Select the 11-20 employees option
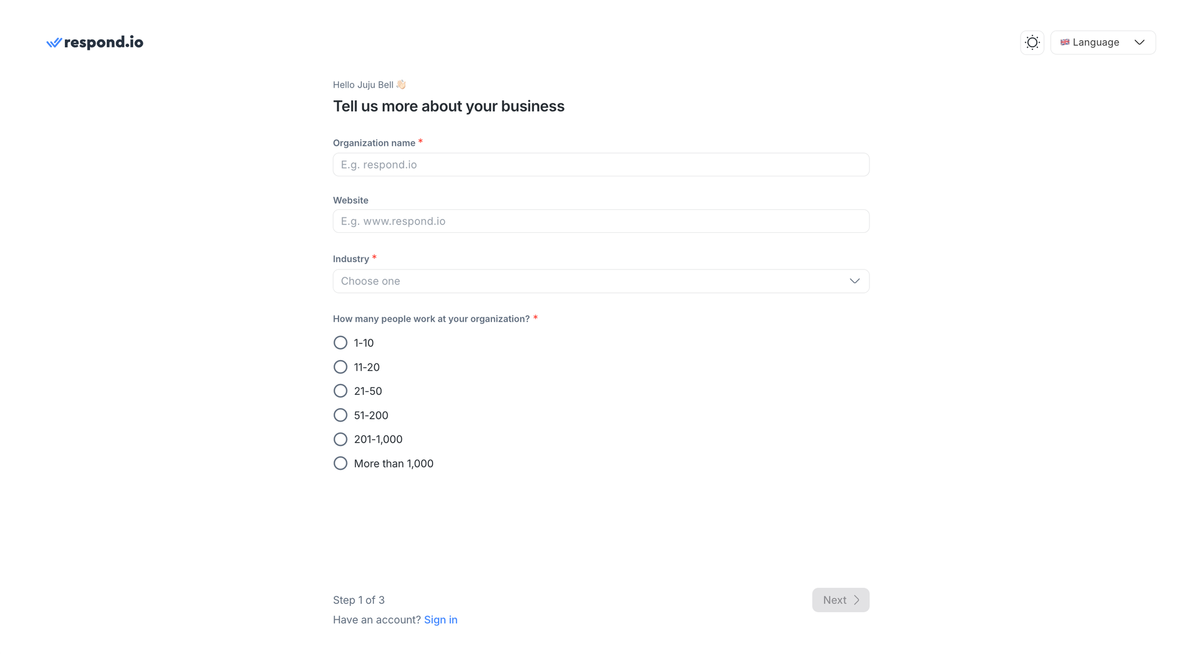This screenshot has width=1200, height=654. pyautogui.click(x=340, y=366)
